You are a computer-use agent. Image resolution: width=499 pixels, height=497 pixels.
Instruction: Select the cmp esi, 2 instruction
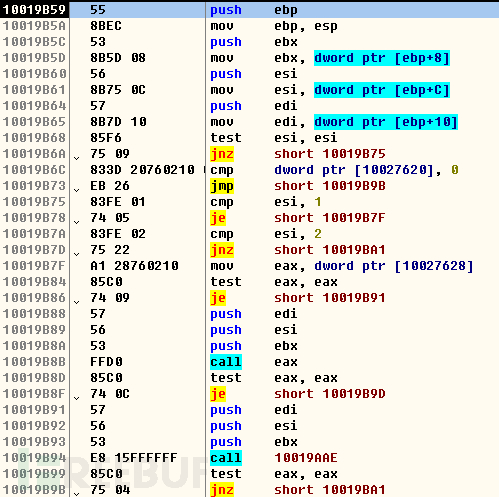266,234
